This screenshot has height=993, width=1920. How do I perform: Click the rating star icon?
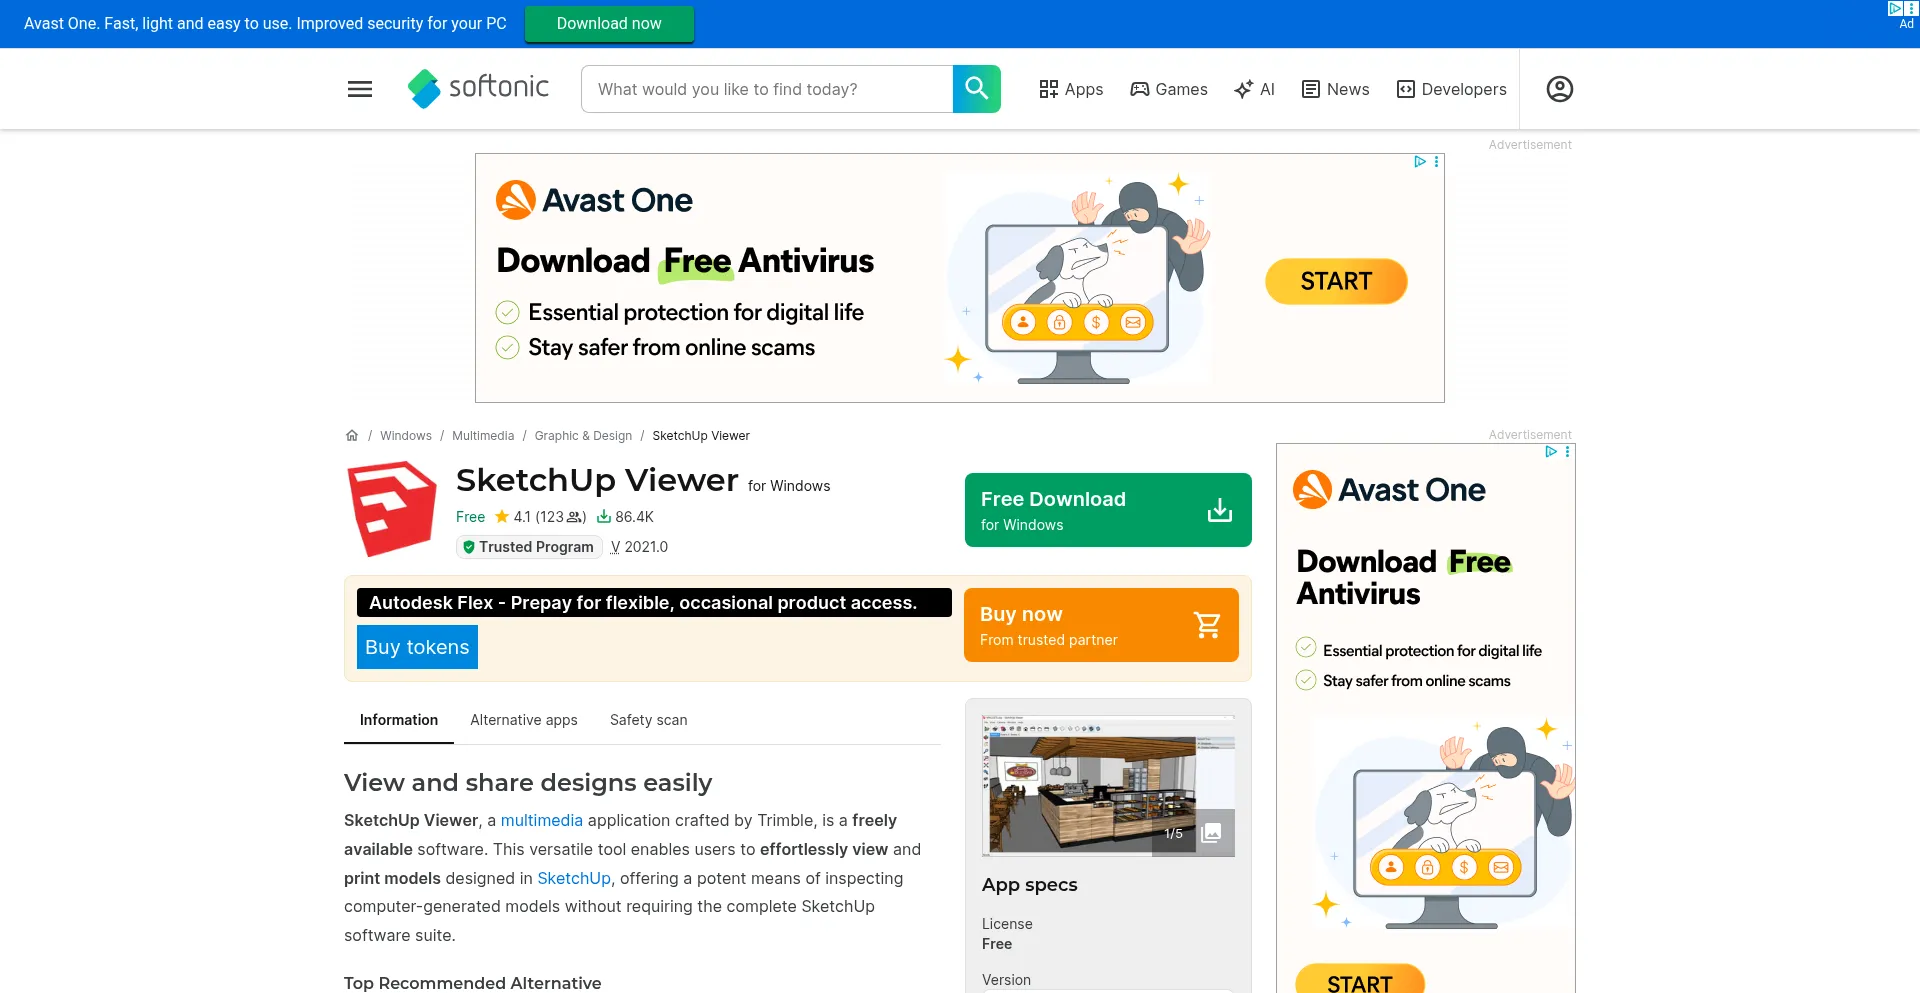(502, 517)
